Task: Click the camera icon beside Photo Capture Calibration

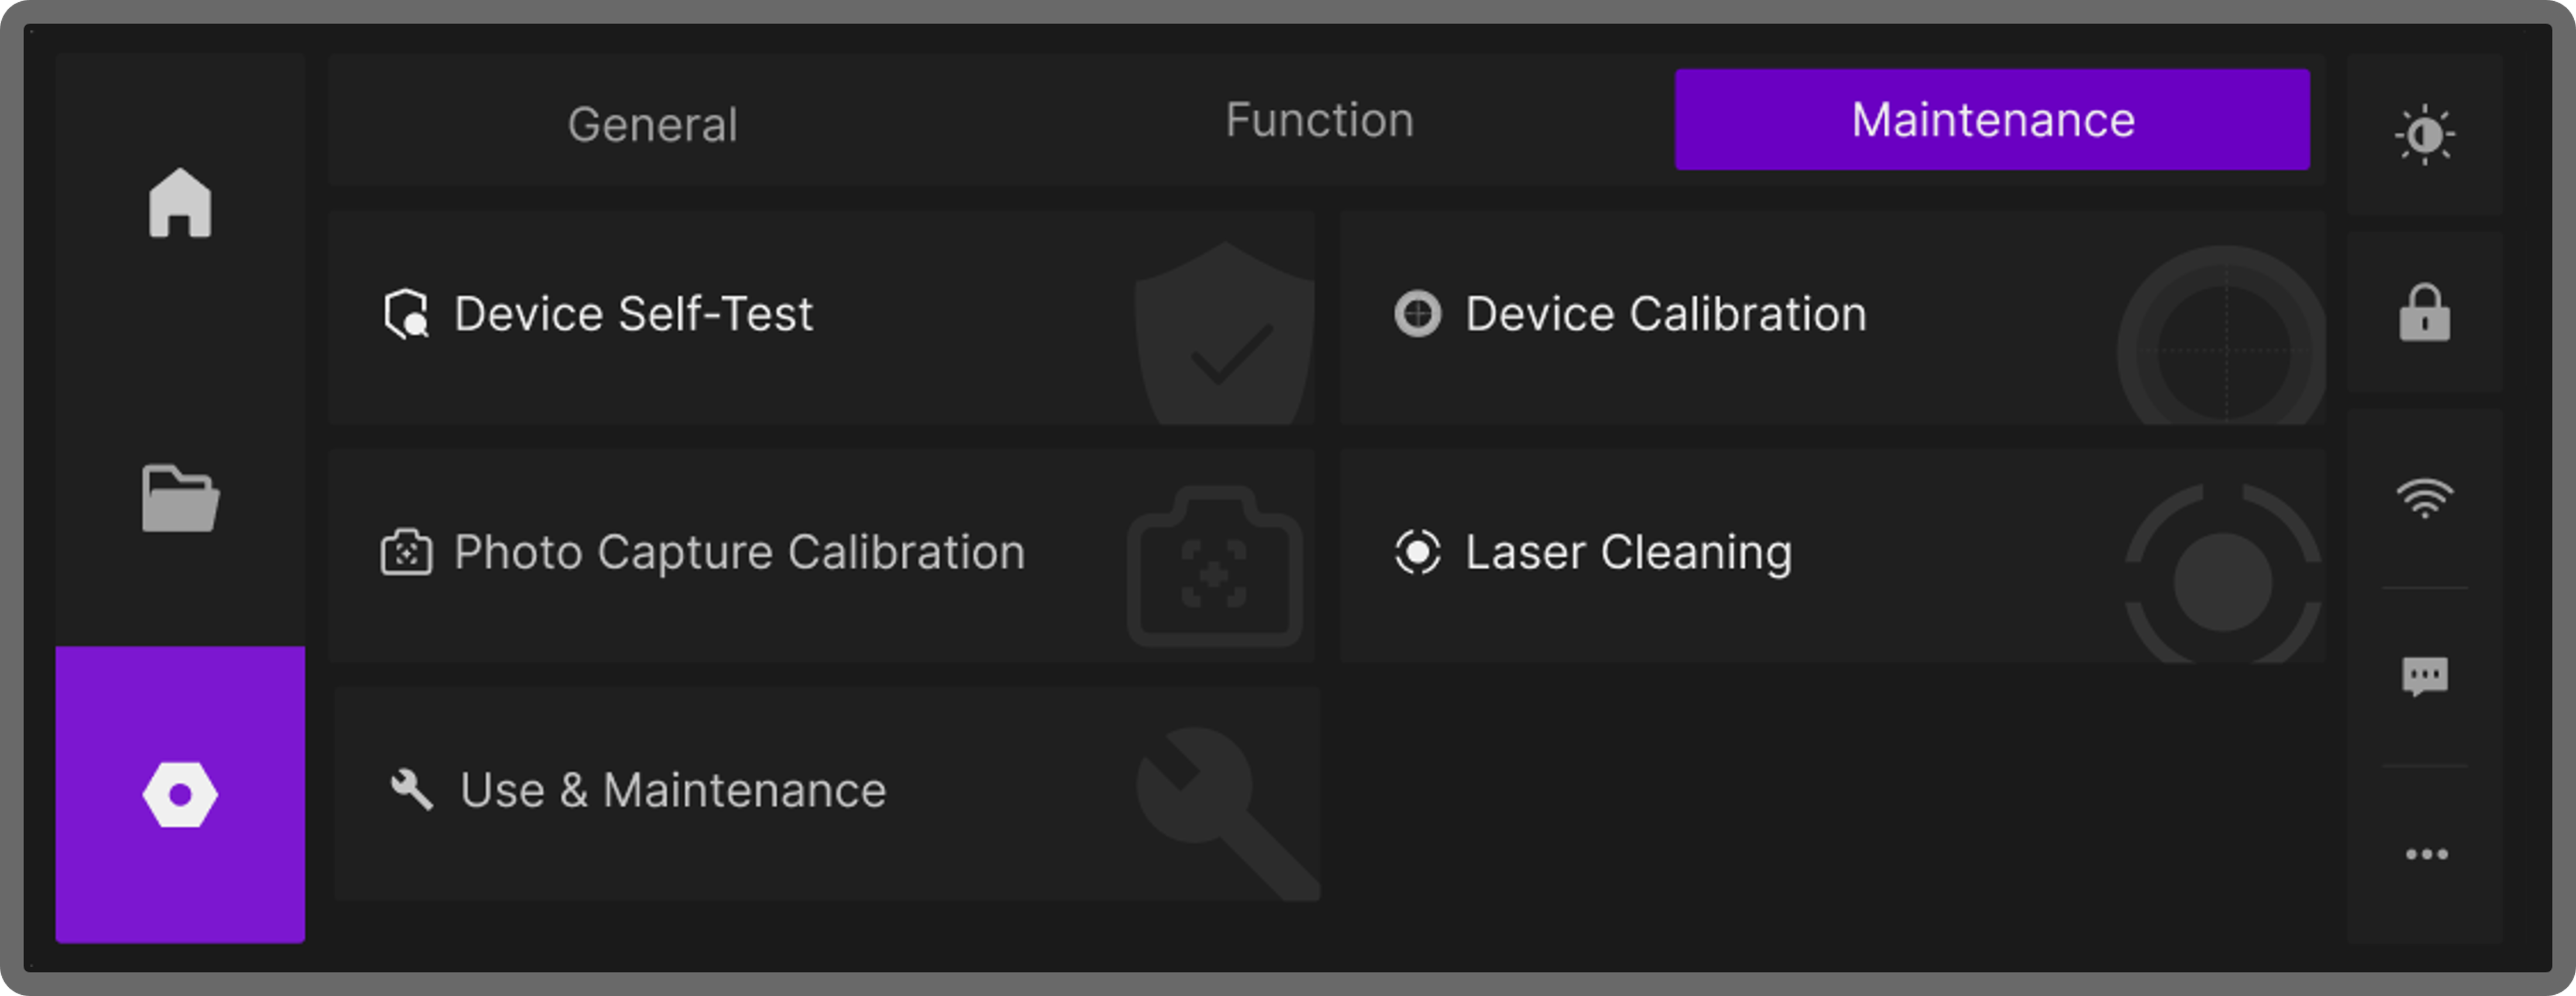Action: 406,552
